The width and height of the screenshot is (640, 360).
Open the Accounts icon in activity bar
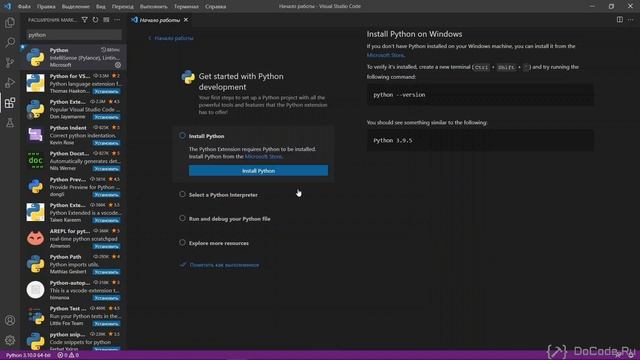(10, 320)
